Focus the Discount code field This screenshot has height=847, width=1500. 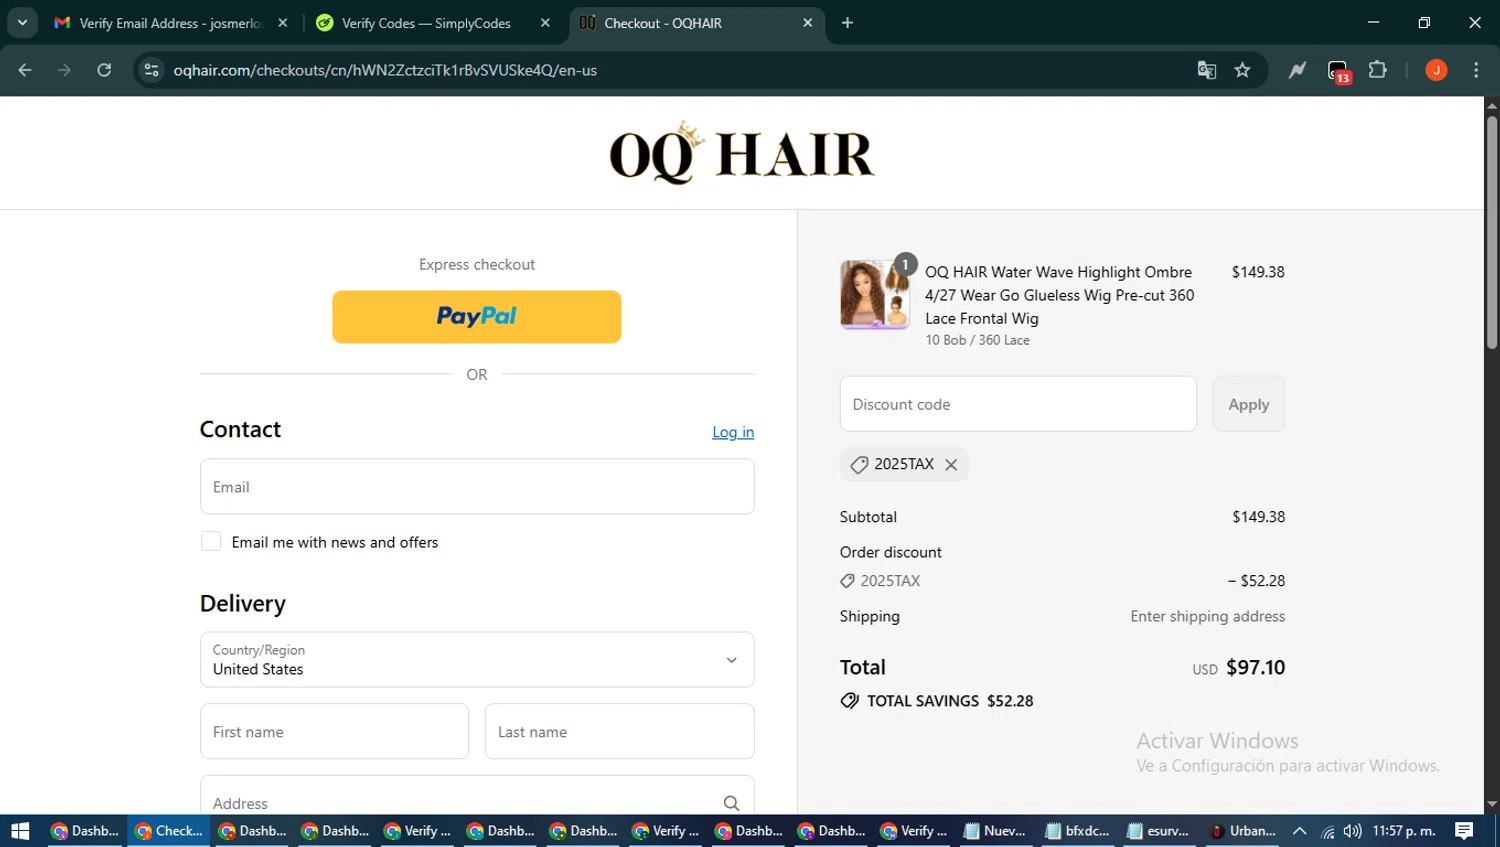tap(1018, 404)
